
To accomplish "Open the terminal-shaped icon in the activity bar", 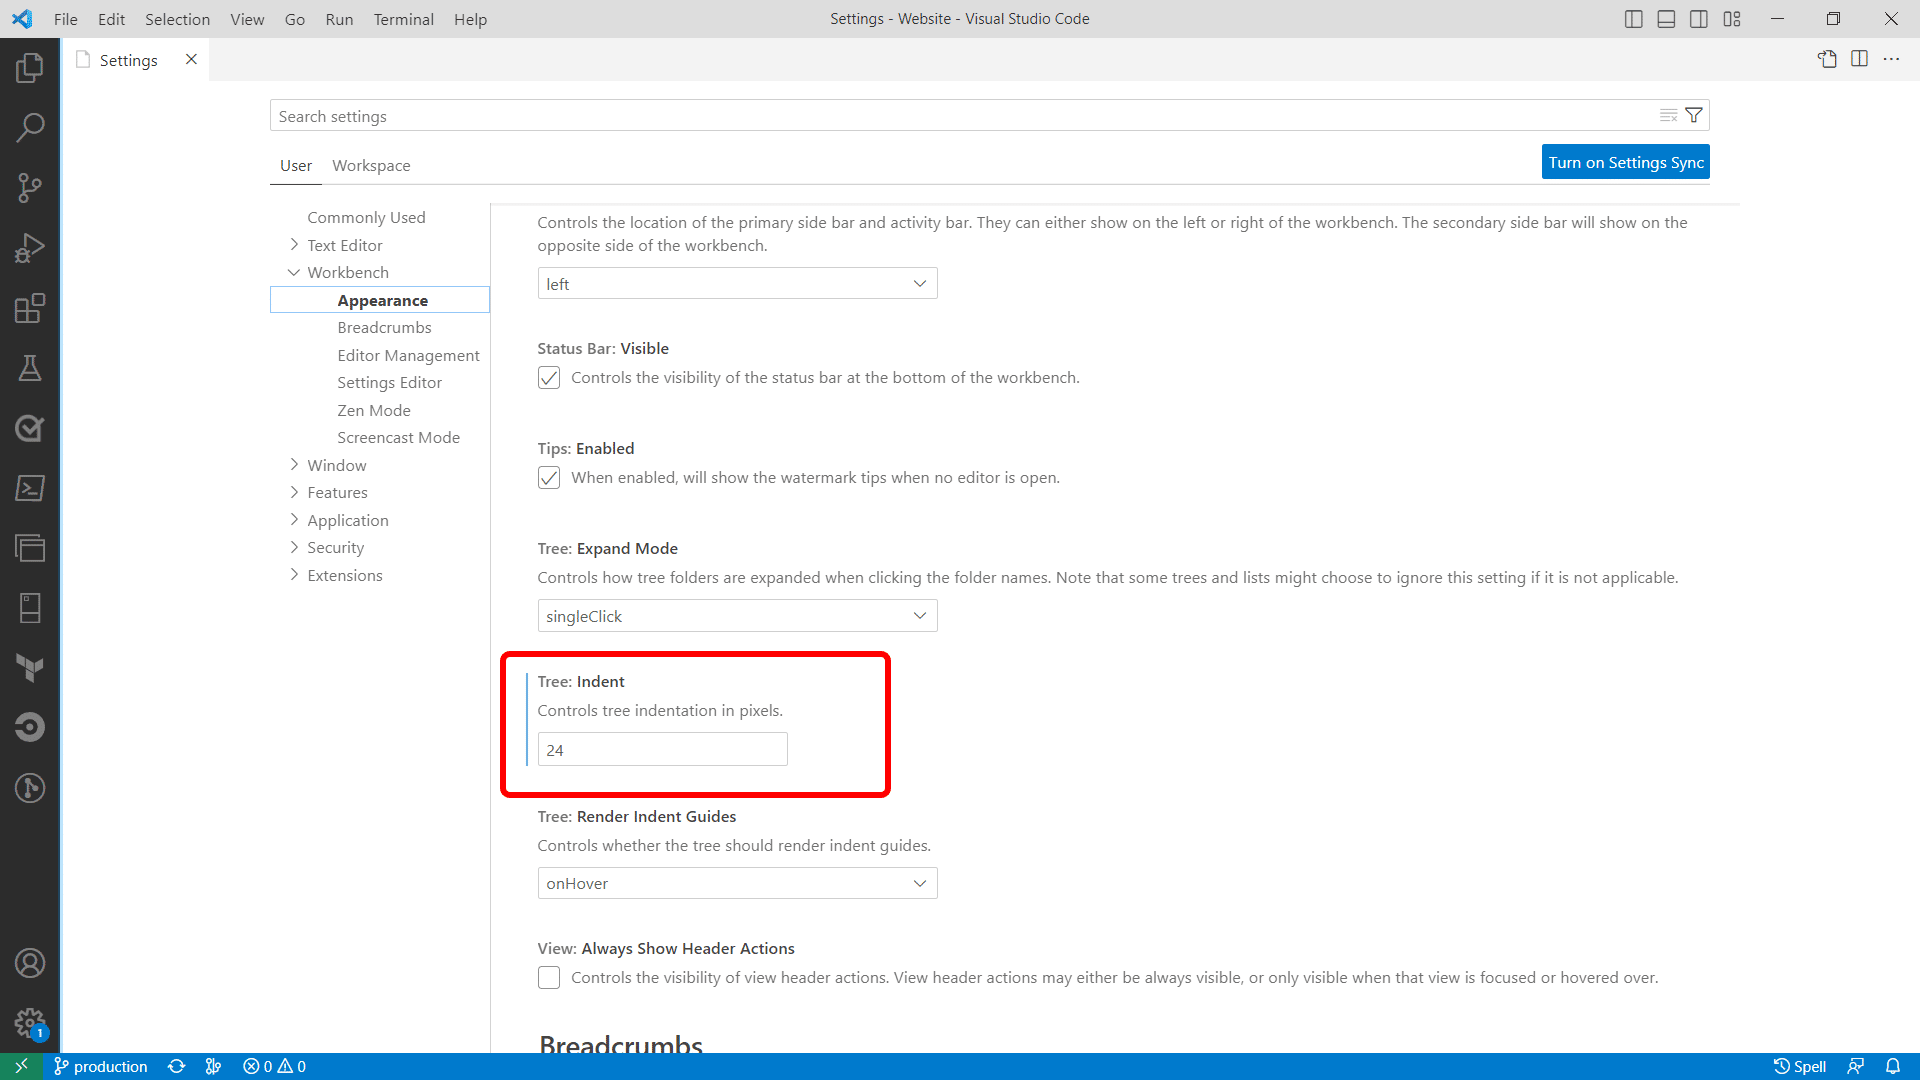I will [x=30, y=488].
